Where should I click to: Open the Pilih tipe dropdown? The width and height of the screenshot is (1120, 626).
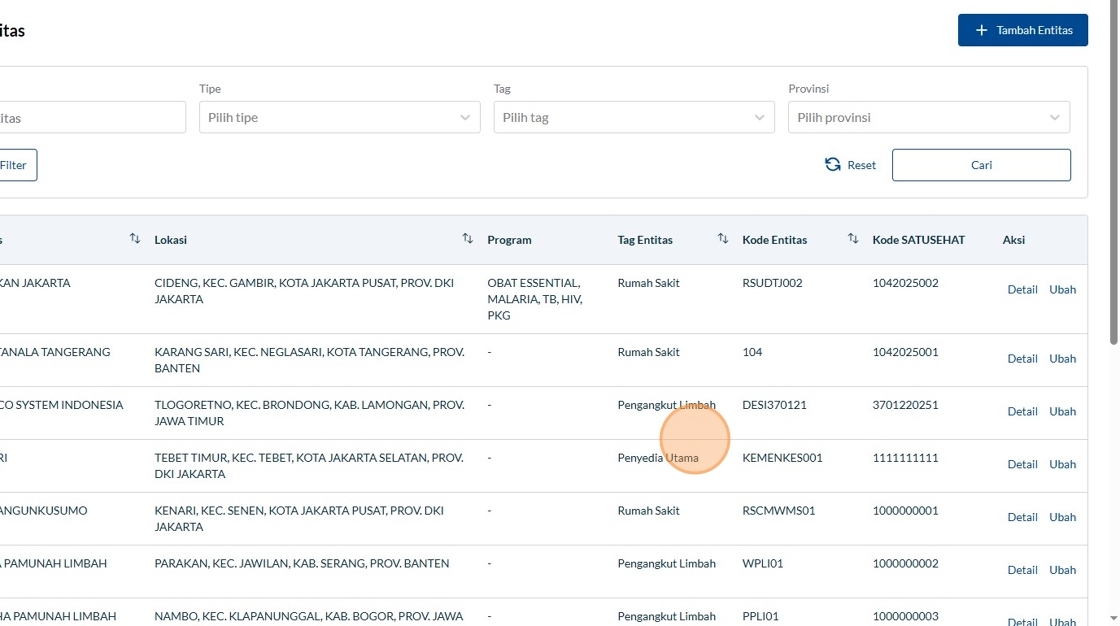pos(339,117)
